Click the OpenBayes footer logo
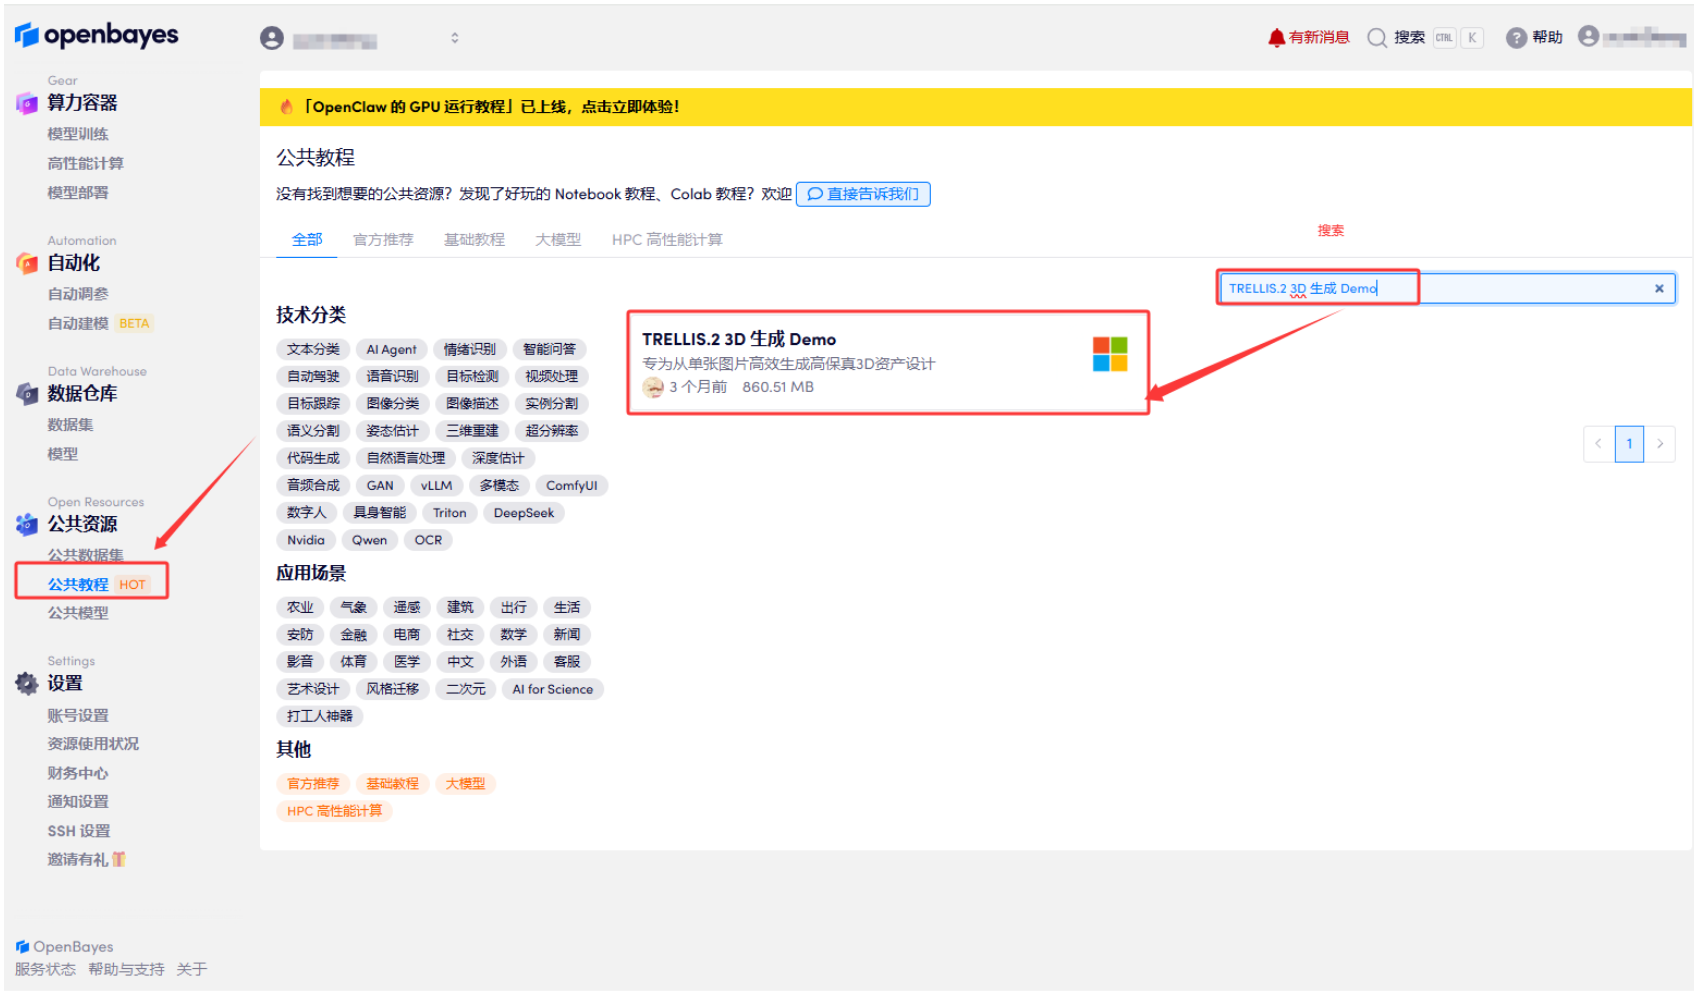This screenshot has height=993, width=1694. (x=64, y=947)
